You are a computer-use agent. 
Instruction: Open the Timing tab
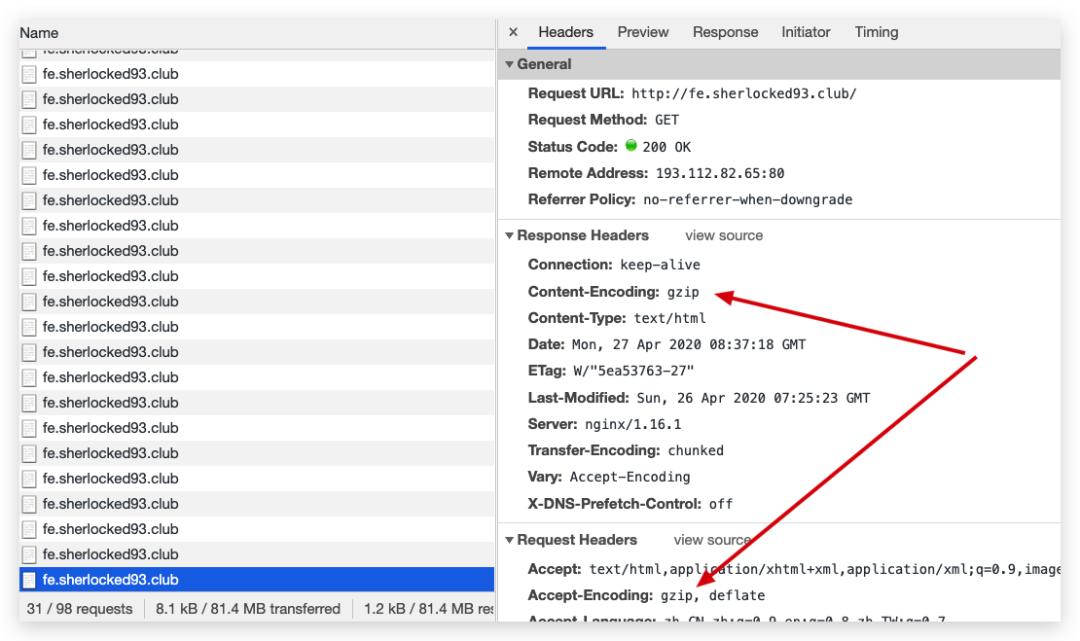point(876,32)
